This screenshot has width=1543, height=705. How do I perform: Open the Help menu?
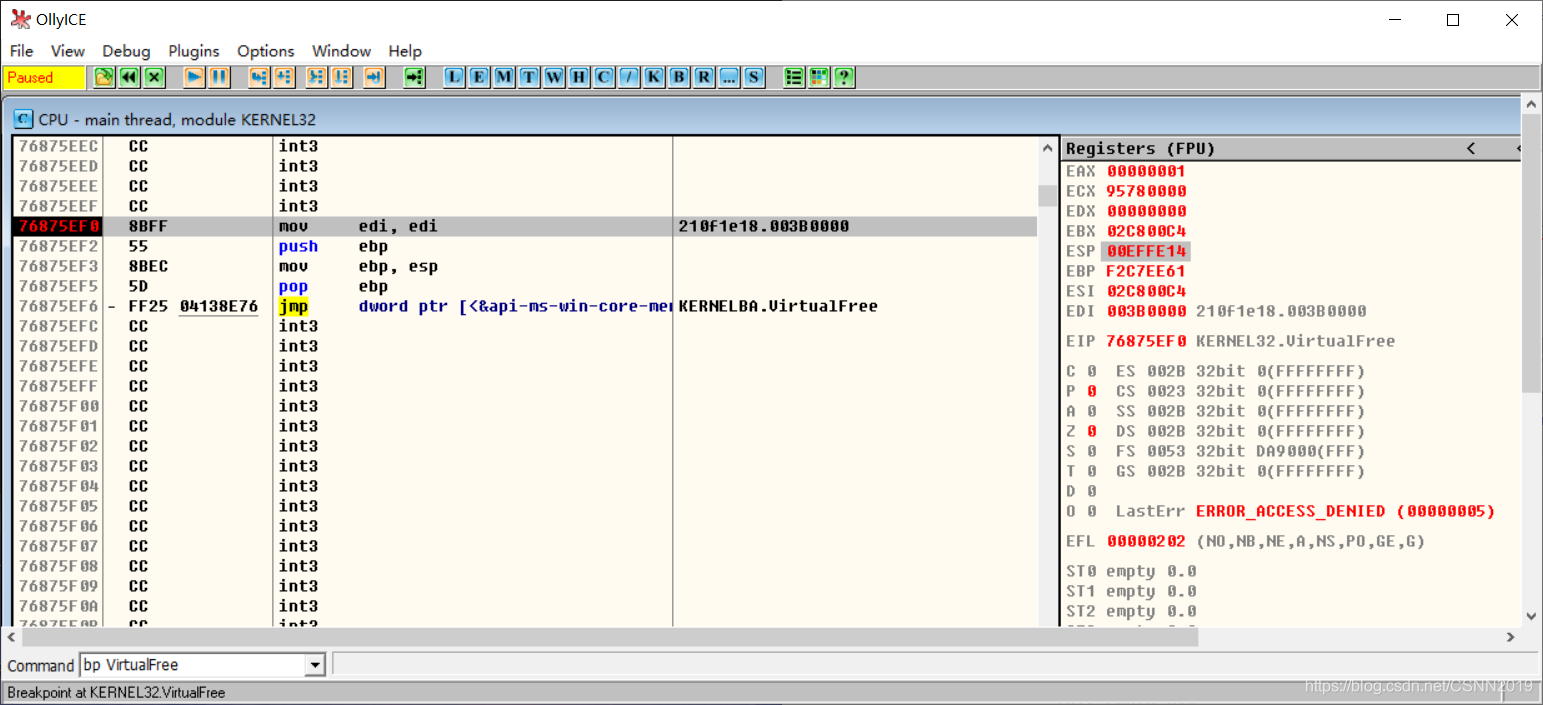click(x=405, y=51)
